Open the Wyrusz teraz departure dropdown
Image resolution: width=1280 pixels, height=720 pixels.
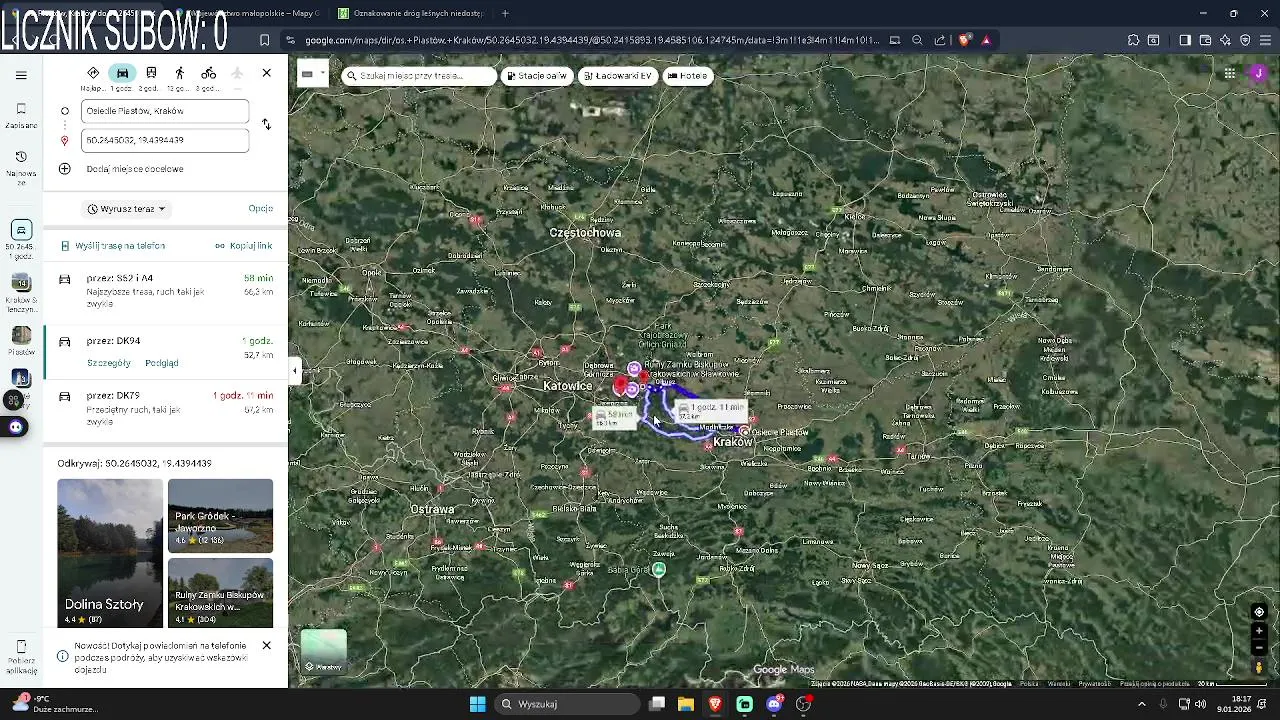(x=126, y=209)
